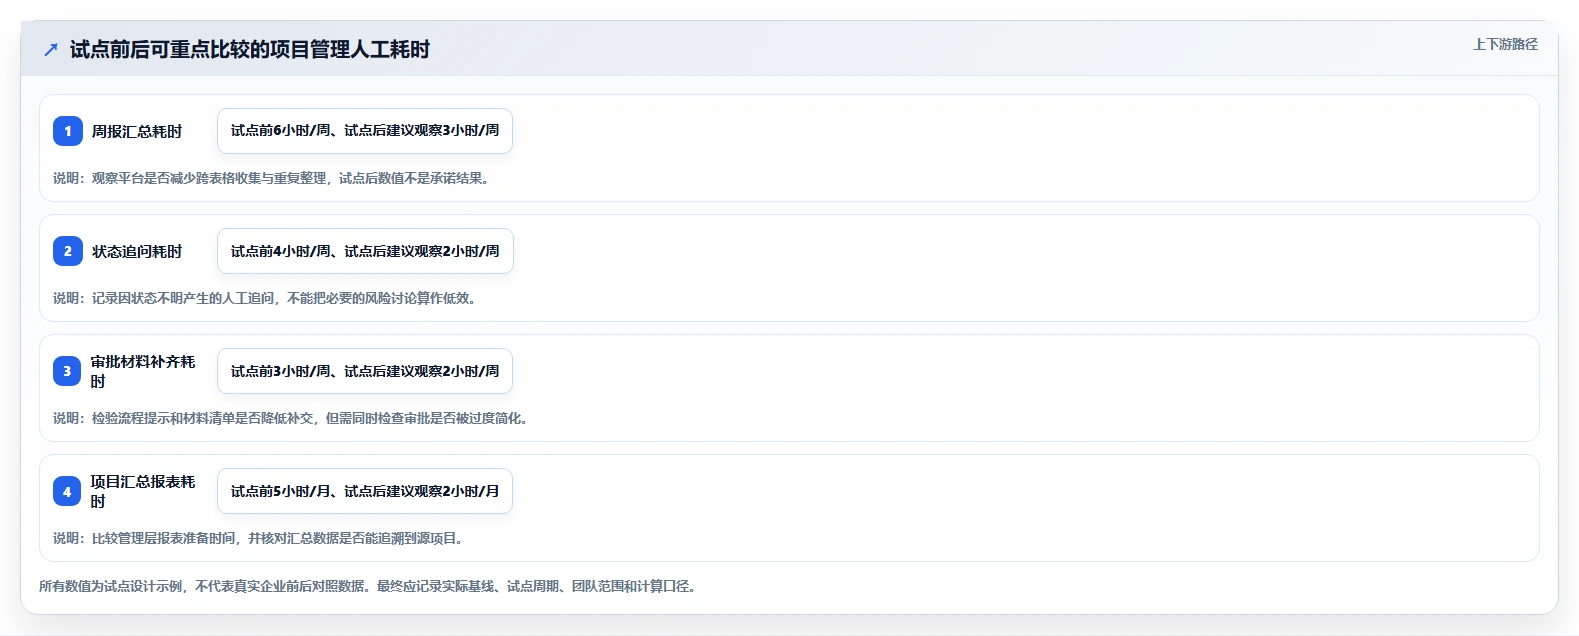Click the note about 观察平台是否减少跨表格收集

point(271,178)
